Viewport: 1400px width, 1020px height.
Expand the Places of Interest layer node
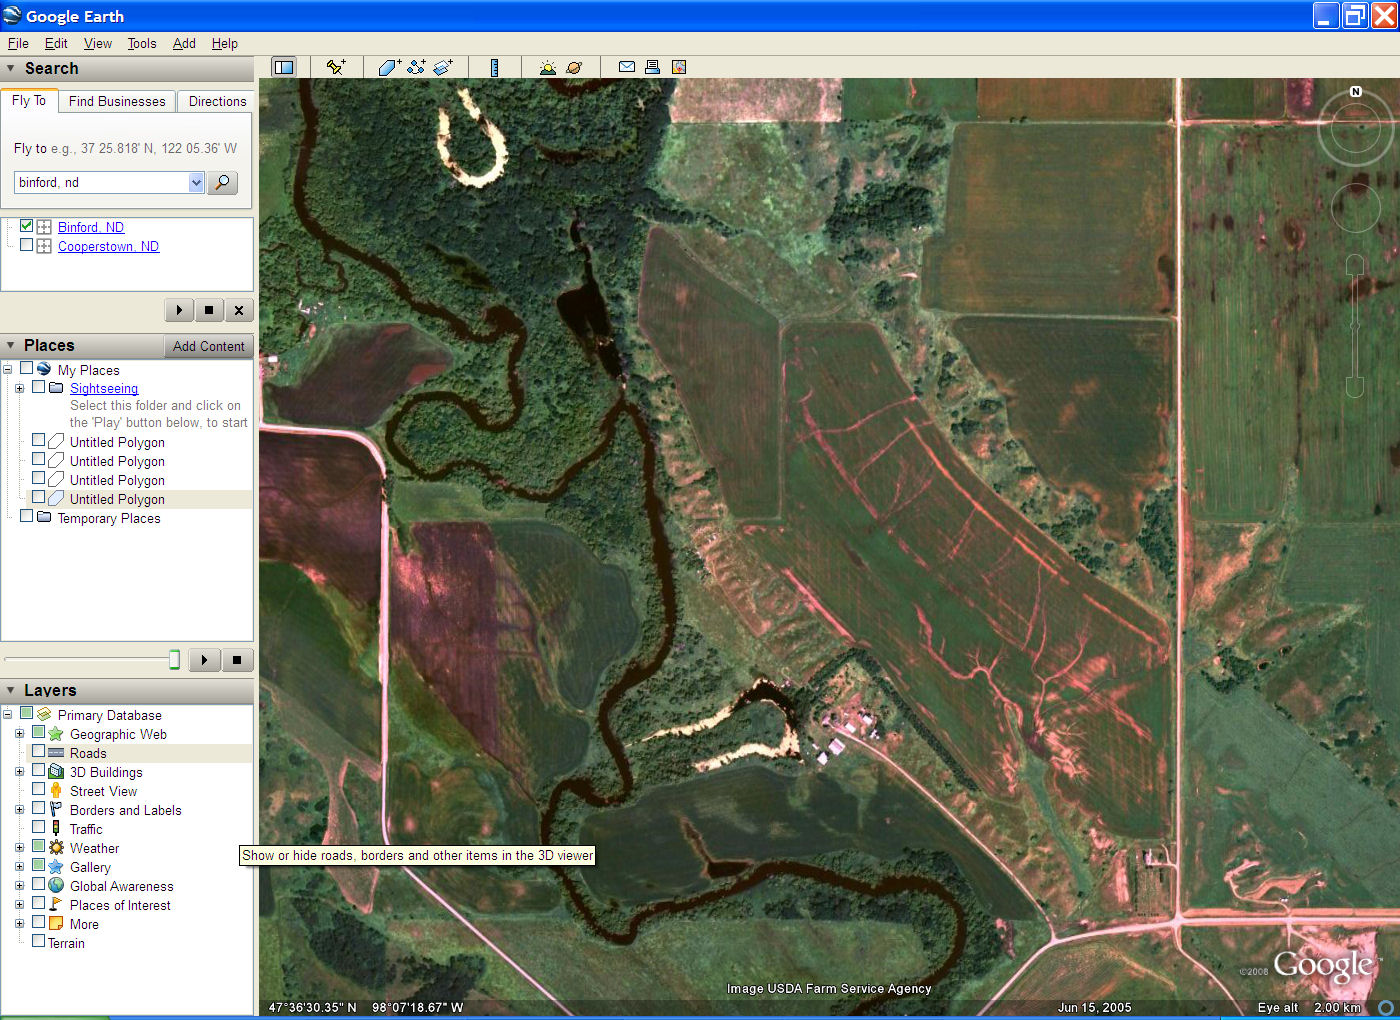click(19, 905)
